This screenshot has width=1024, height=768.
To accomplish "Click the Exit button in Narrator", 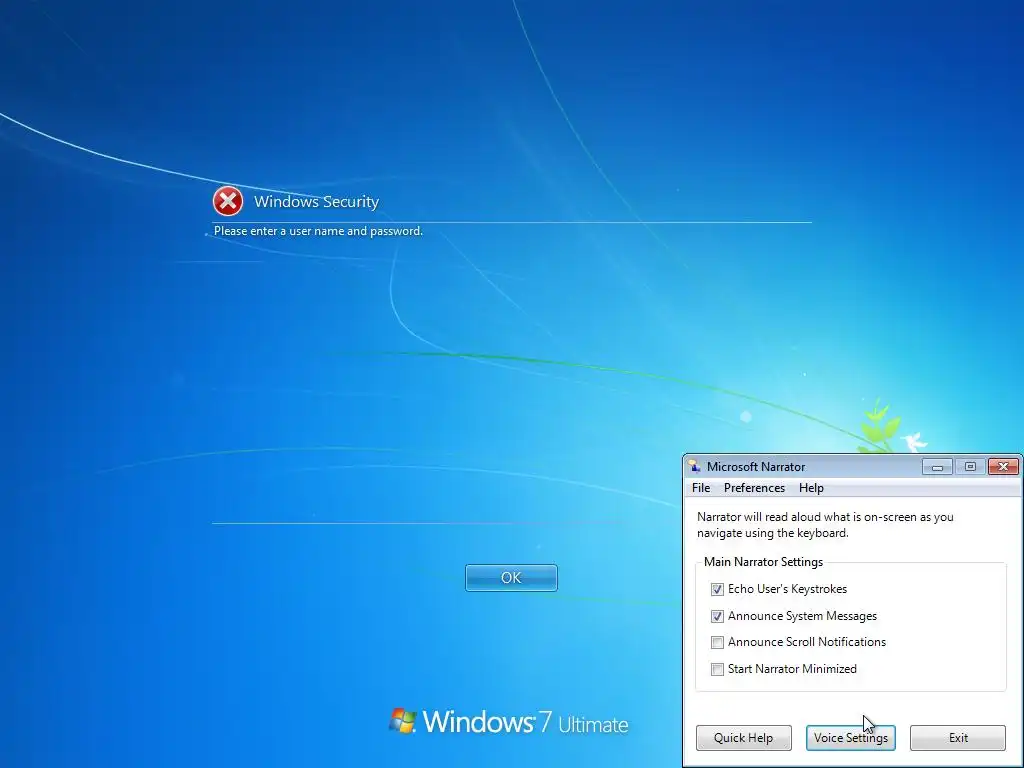I will (x=958, y=737).
